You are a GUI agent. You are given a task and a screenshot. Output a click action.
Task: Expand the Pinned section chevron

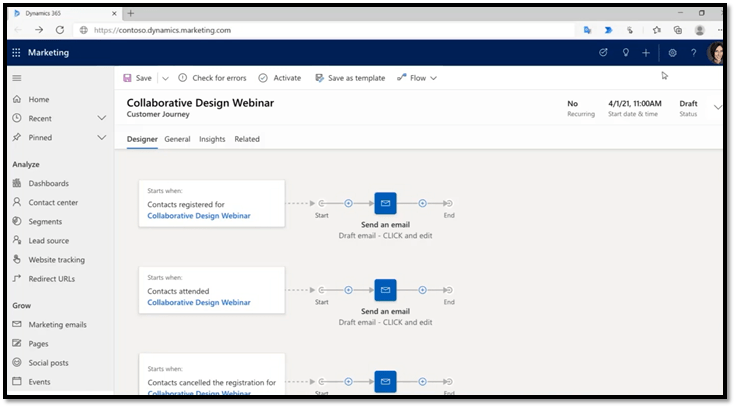point(101,137)
